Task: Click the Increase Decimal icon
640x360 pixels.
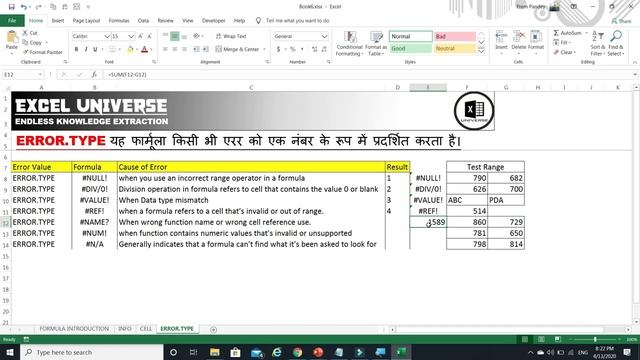Action: [x=314, y=49]
